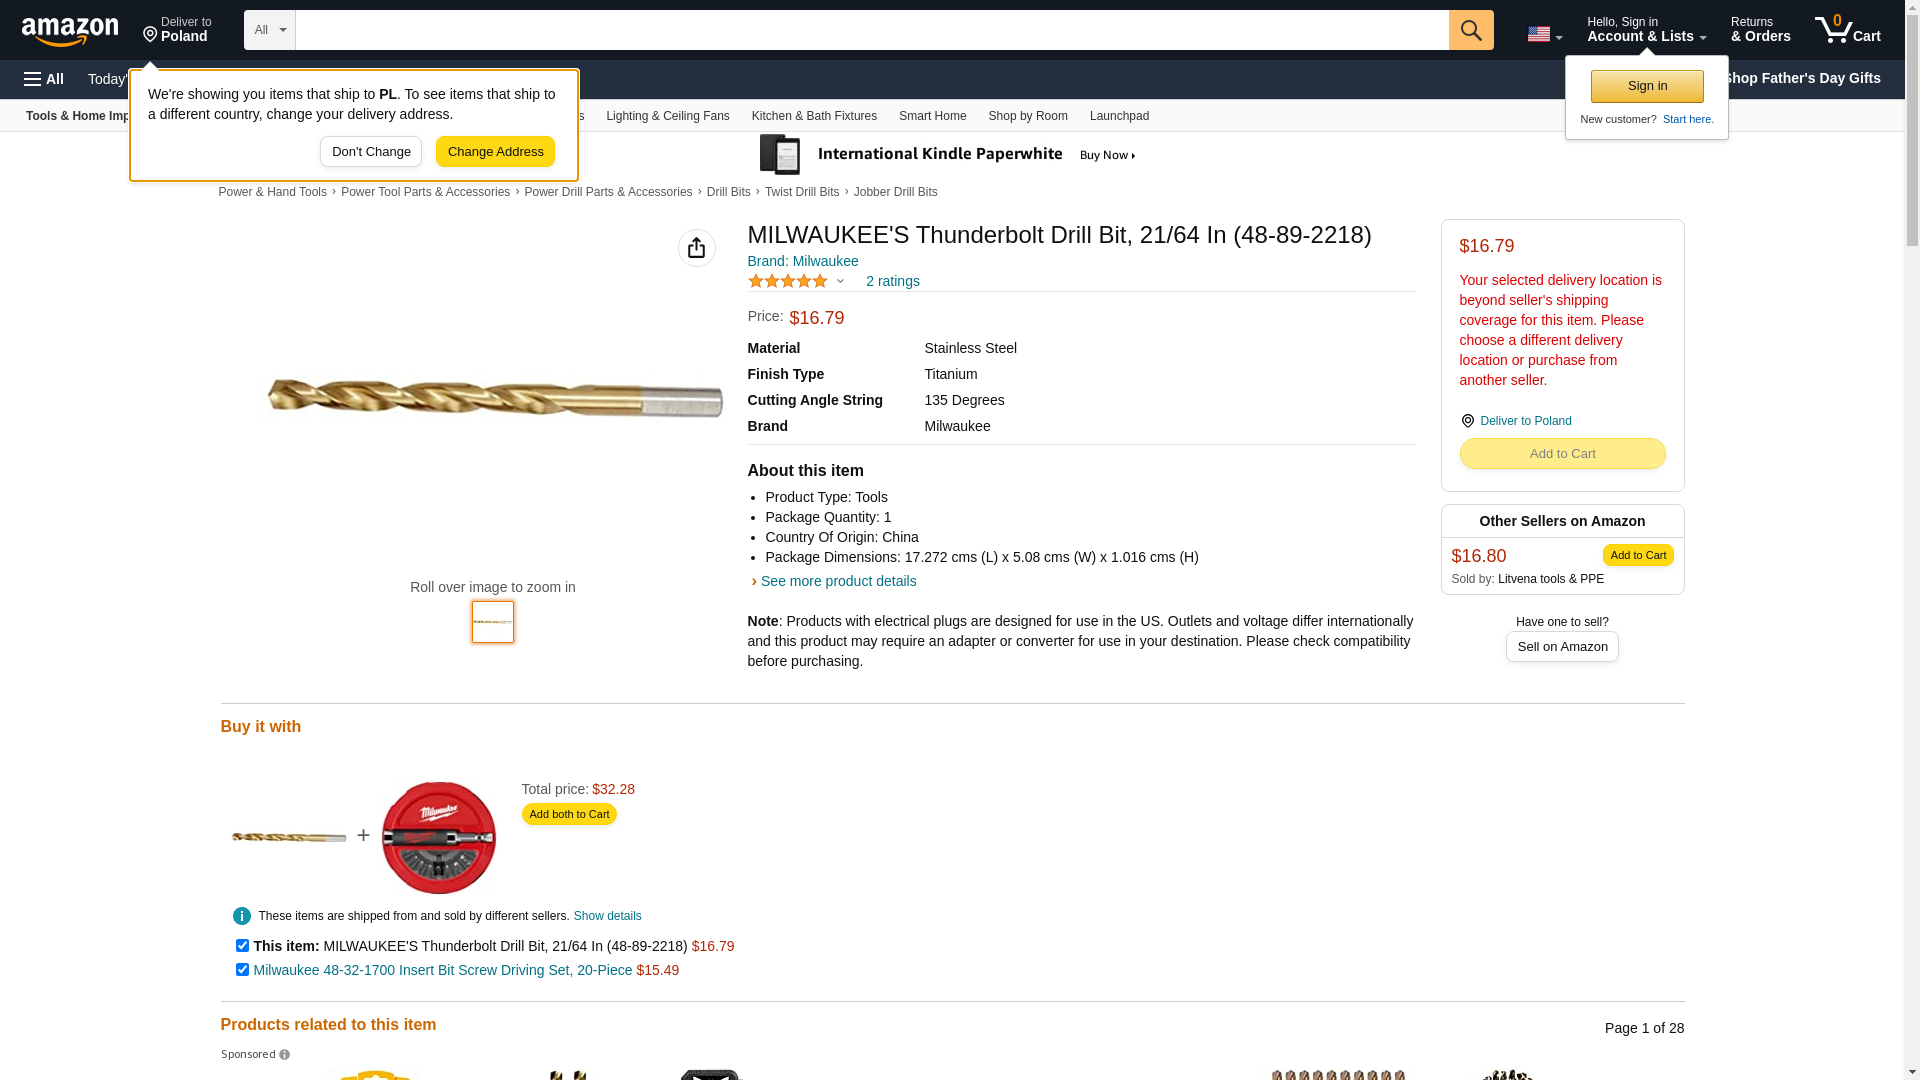This screenshot has height=1080, width=1920.
Task: Select Lighting & Ceiling Fans menu item
Action: point(667,116)
